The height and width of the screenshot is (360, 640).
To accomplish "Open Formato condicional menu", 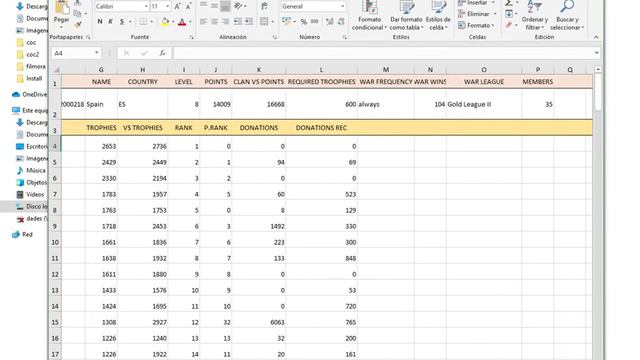I will [369, 15].
